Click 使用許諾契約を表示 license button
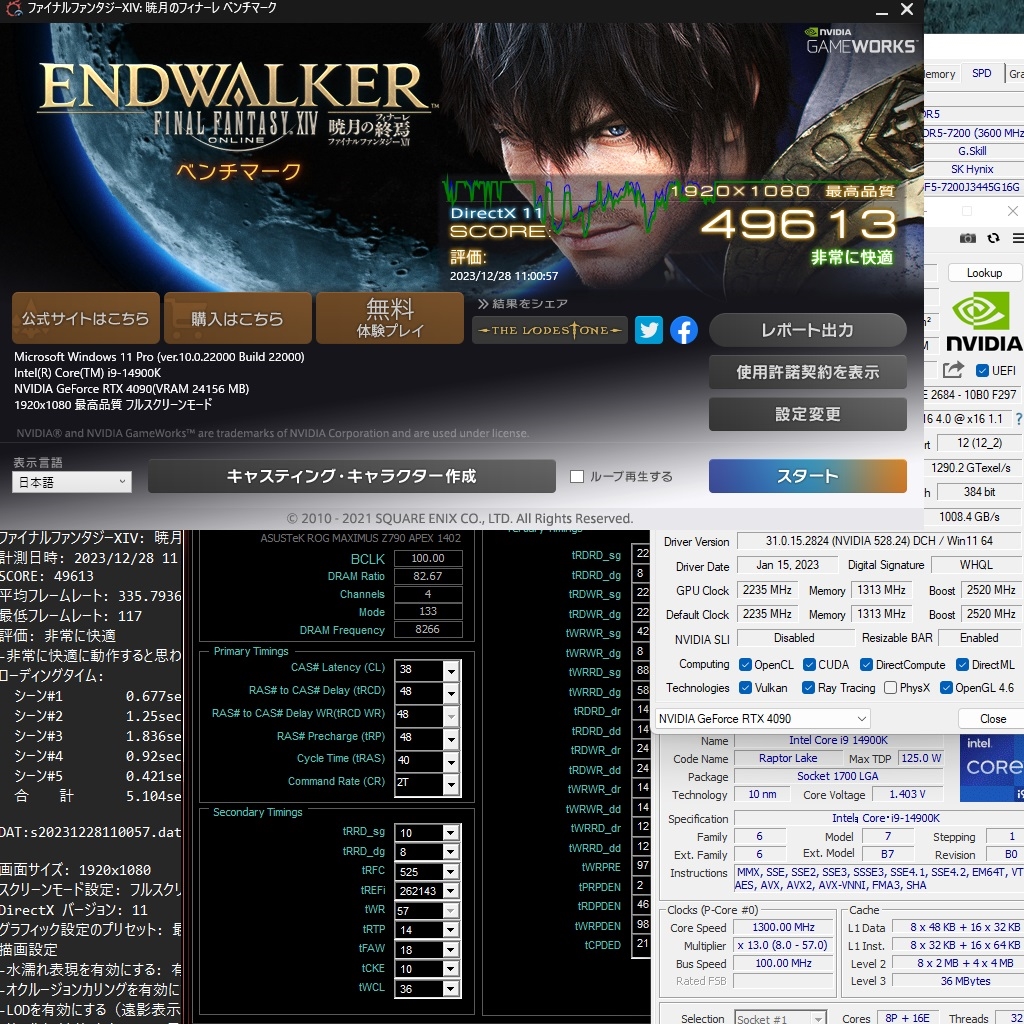1024x1024 pixels. [807, 372]
